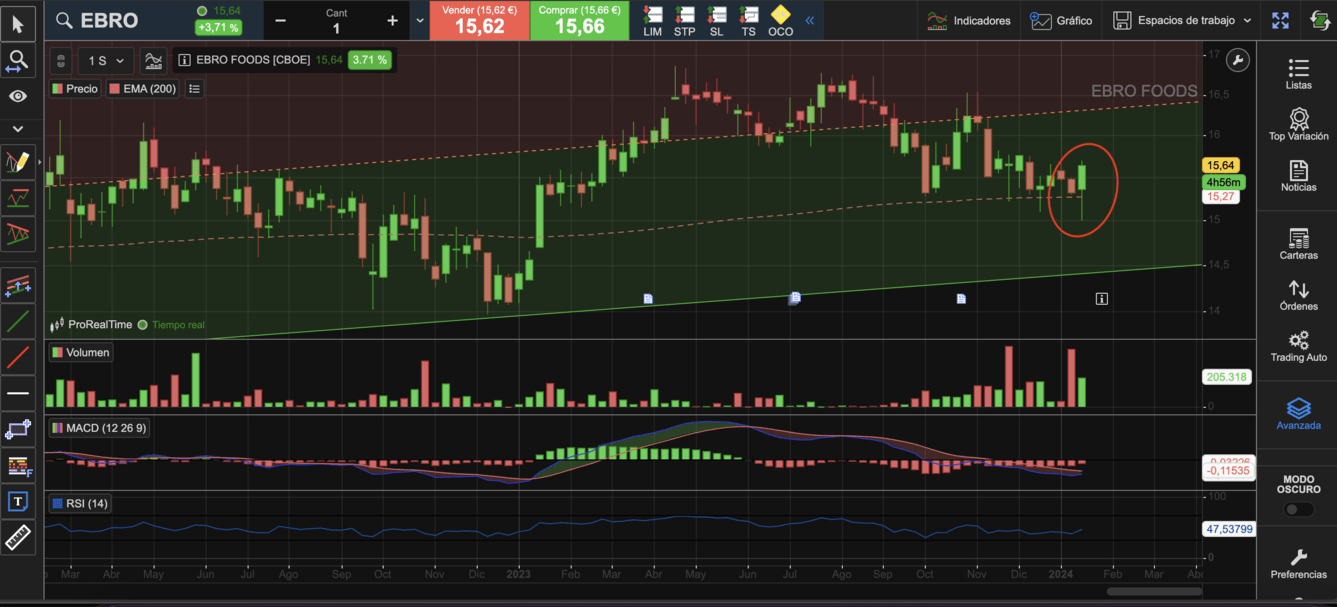Select the white horizontal line tool
Viewport: 1337px width, 607px height.
coord(18,394)
